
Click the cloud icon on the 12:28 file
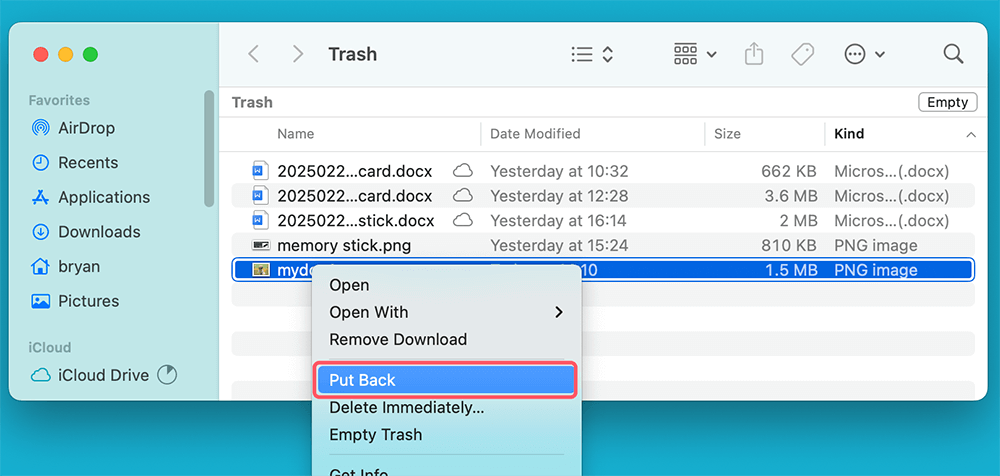[463, 196]
